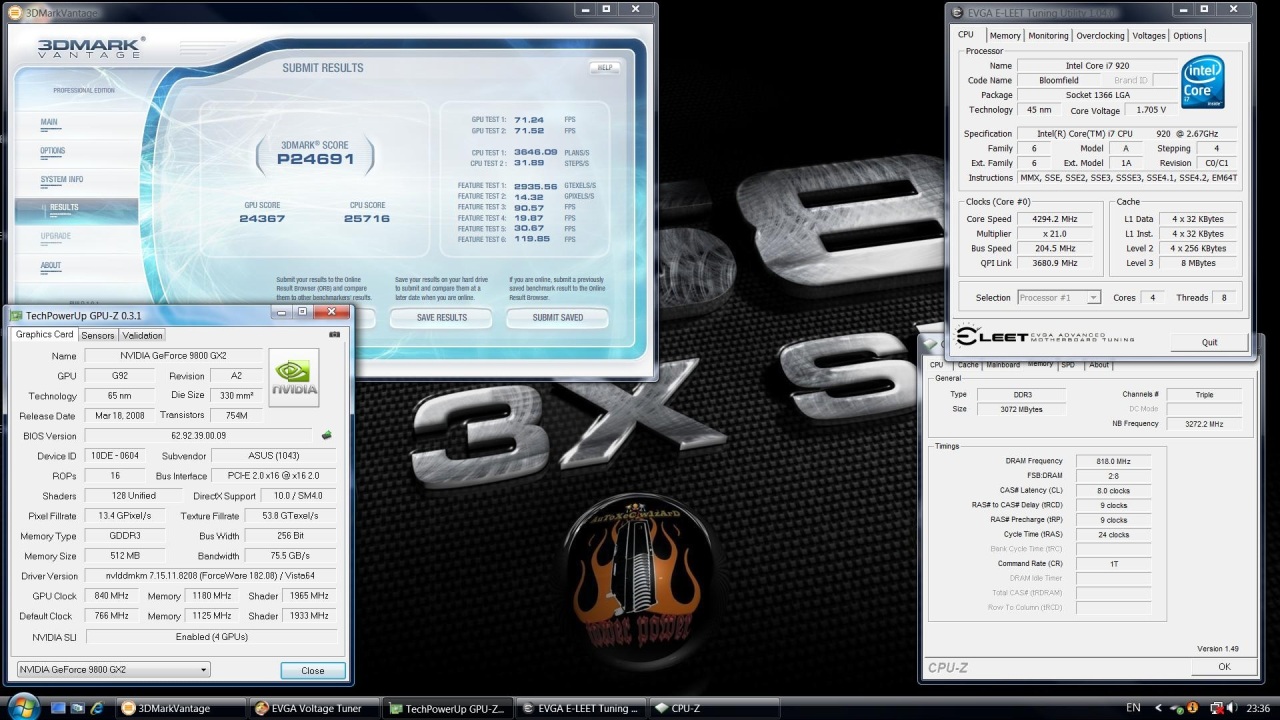
Task: Switch to the Validation tab in GPU-Z
Action: pos(143,335)
